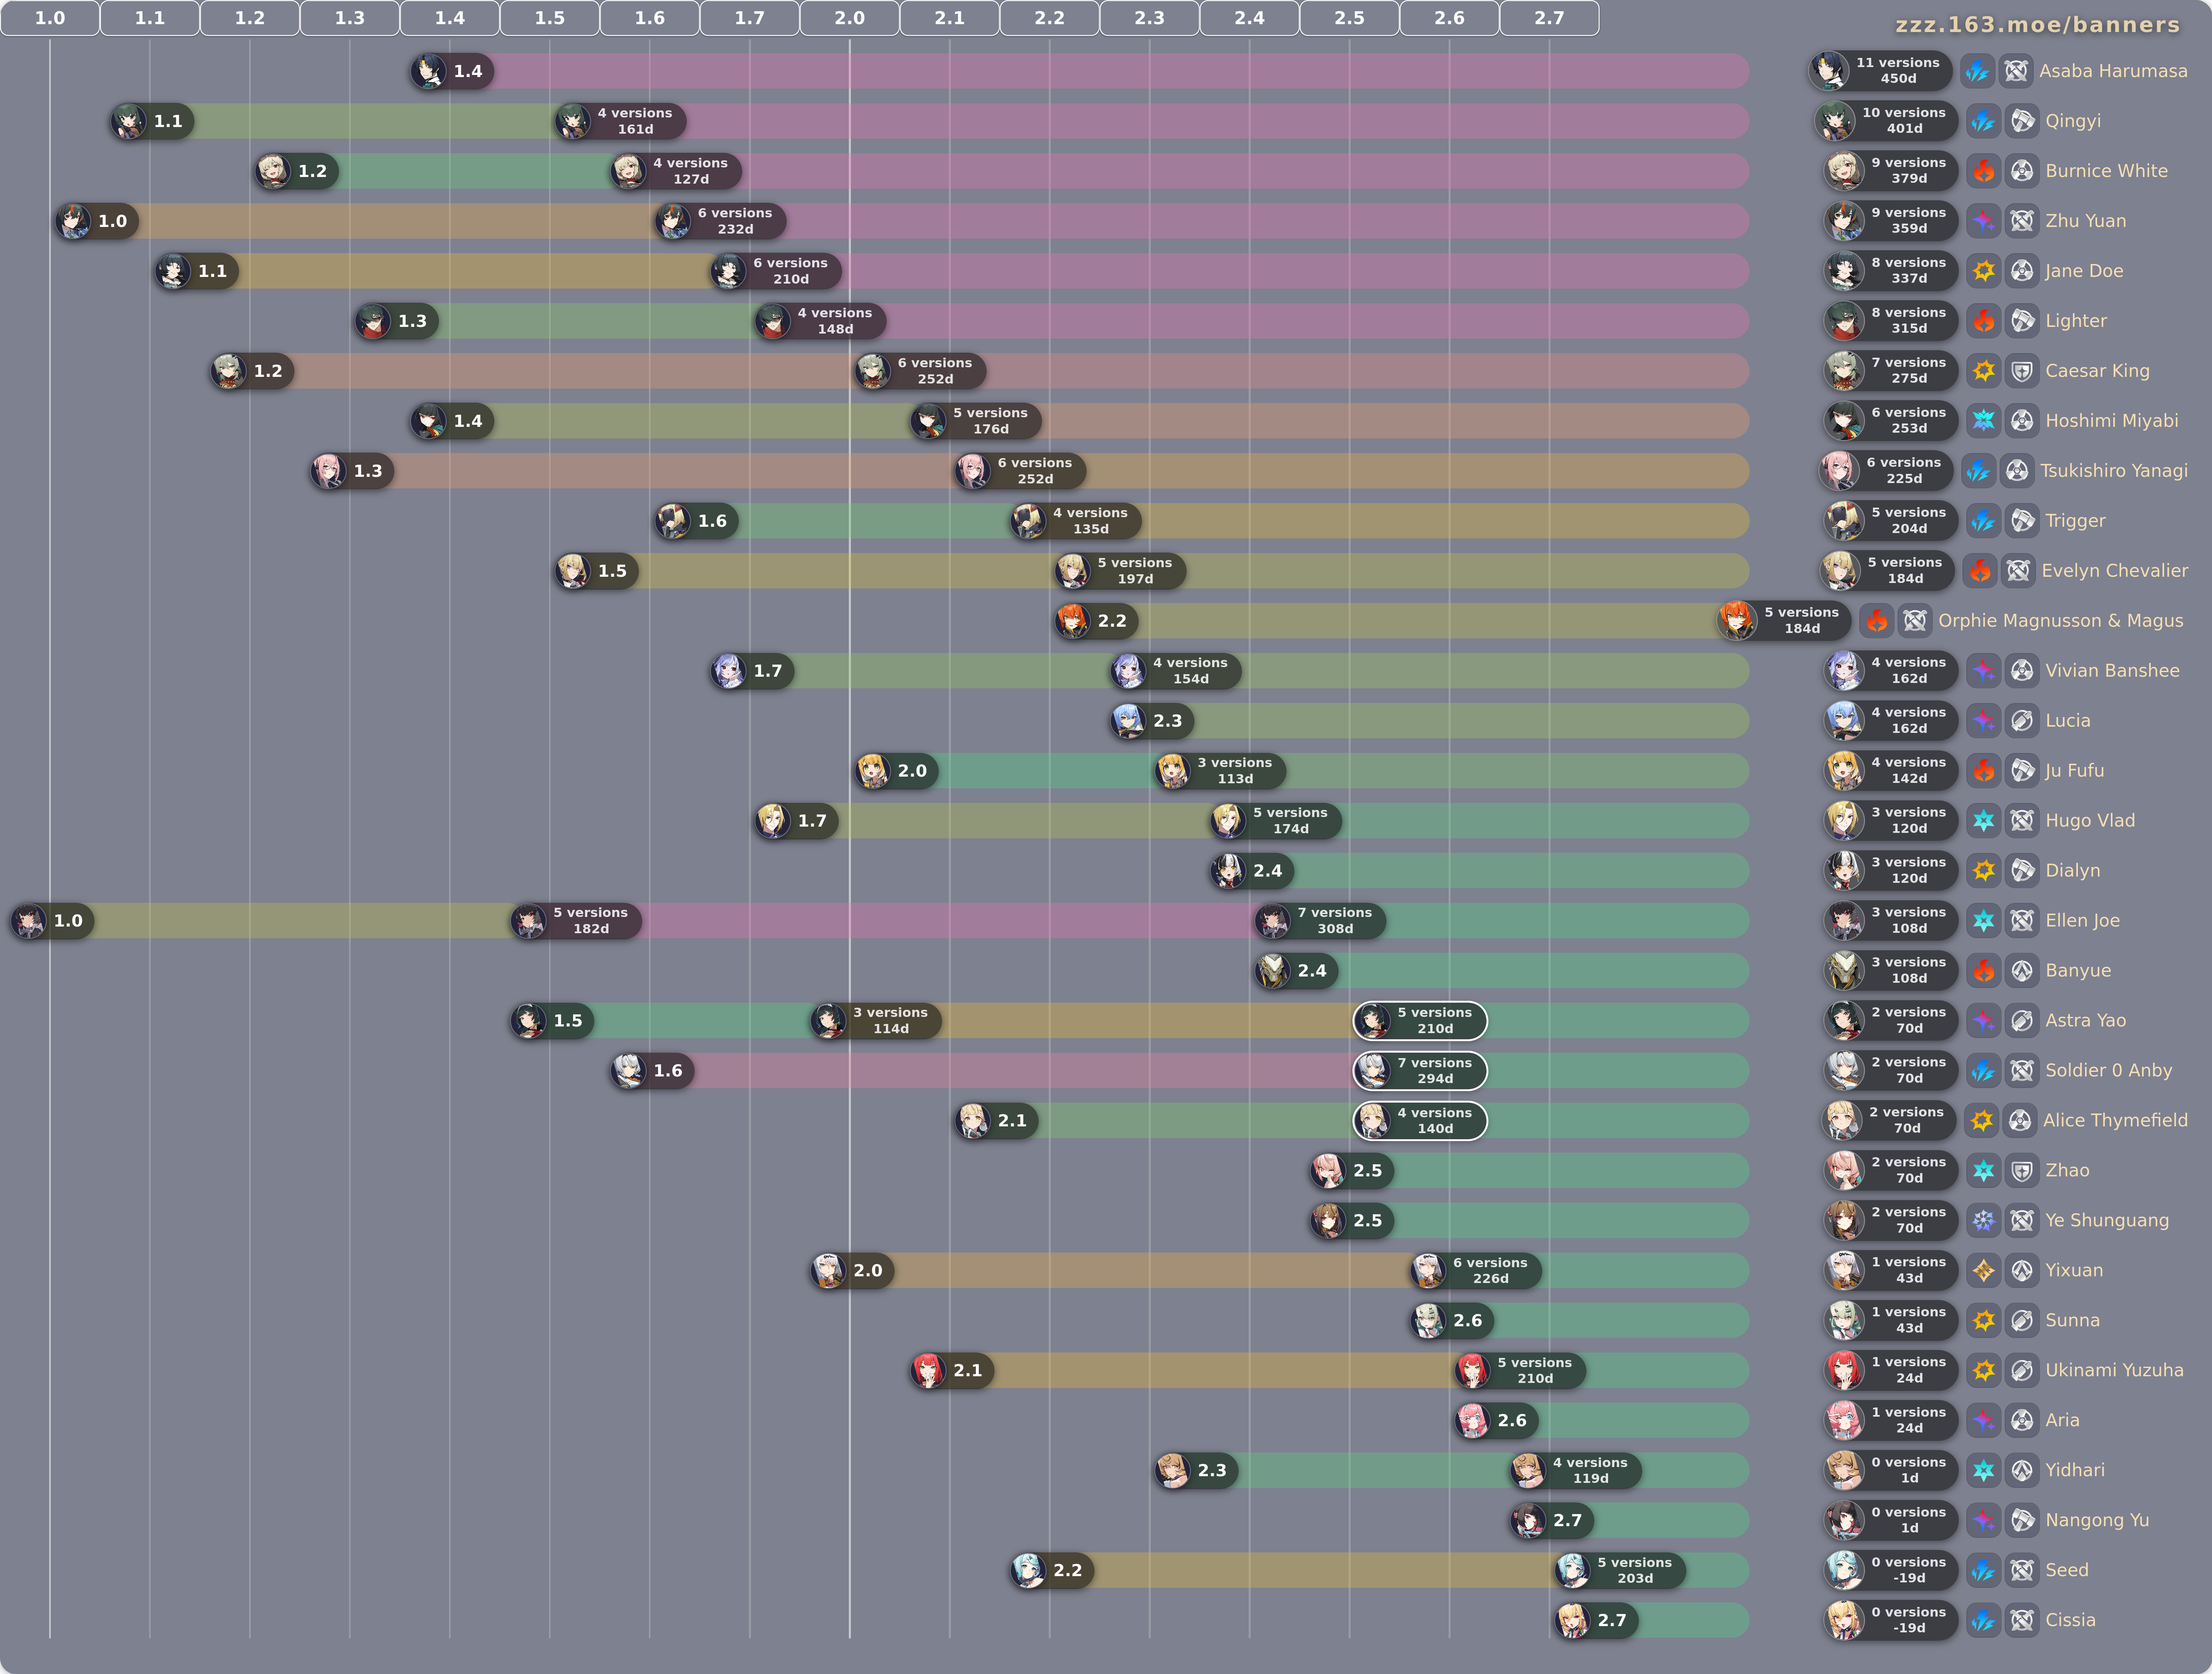Screen dimensions: 2212x1674
Task: Click the '11 versions 450d' summary badge
Action: 1881,71
